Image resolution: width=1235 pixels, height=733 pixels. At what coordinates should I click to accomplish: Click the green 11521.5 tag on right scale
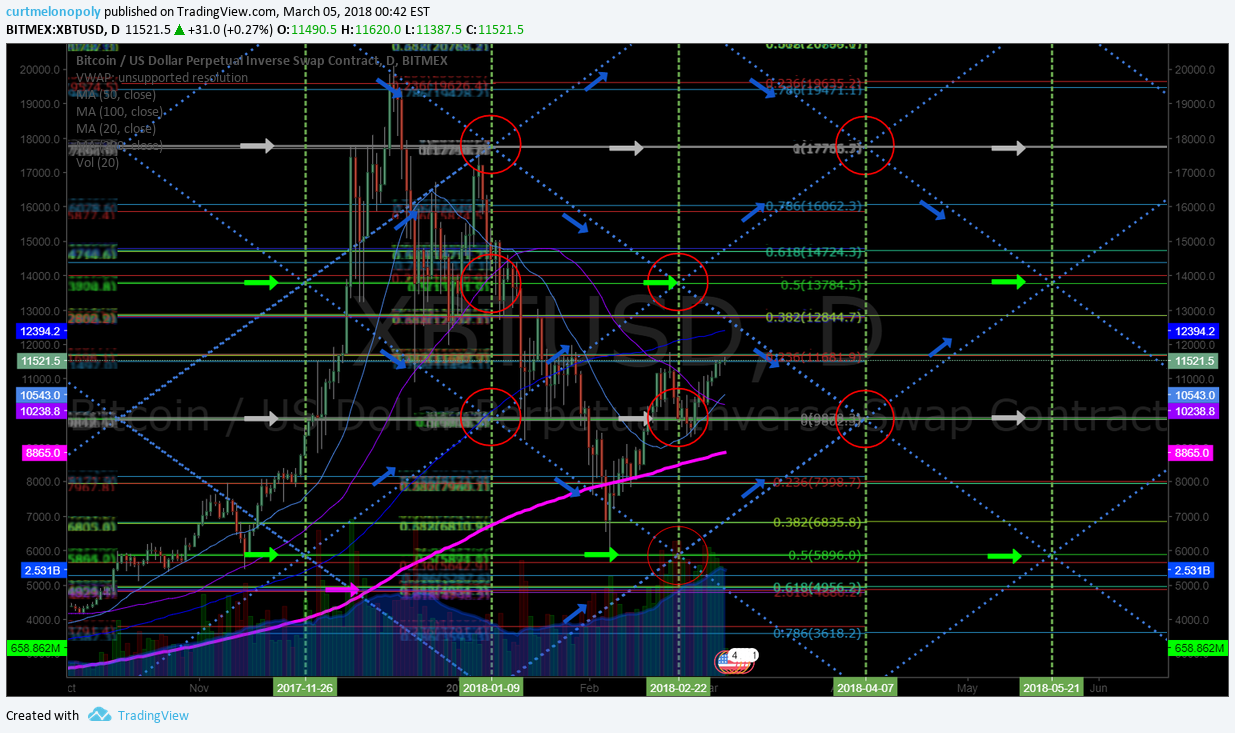[x=1191, y=360]
